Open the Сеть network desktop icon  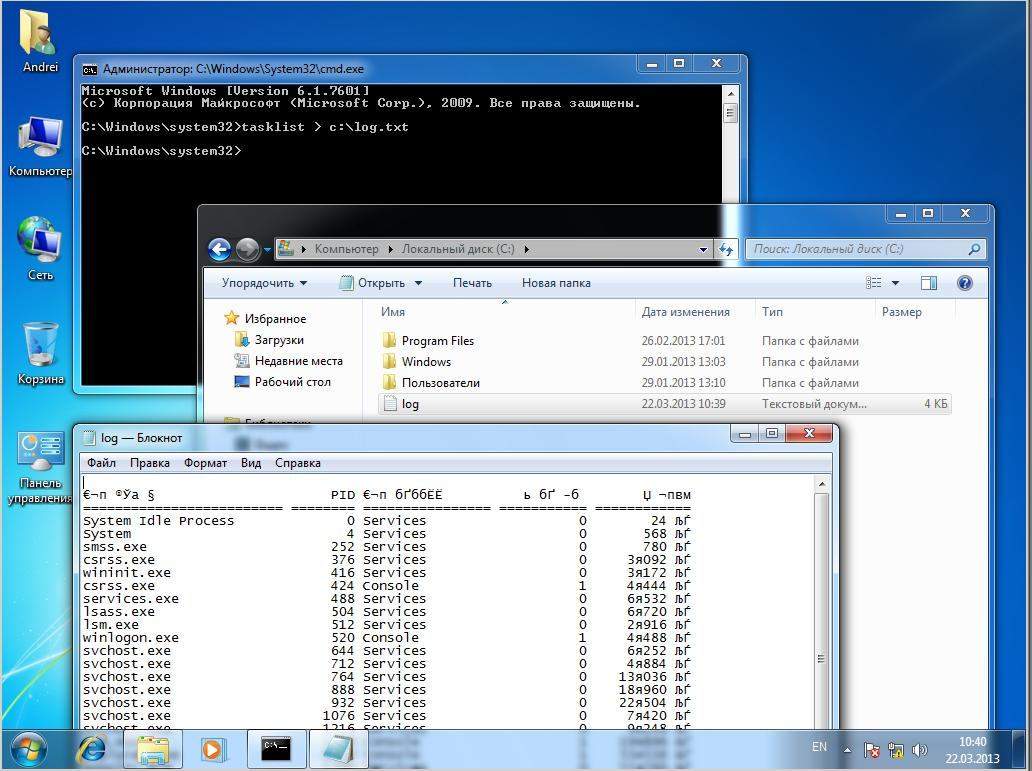(40, 249)
